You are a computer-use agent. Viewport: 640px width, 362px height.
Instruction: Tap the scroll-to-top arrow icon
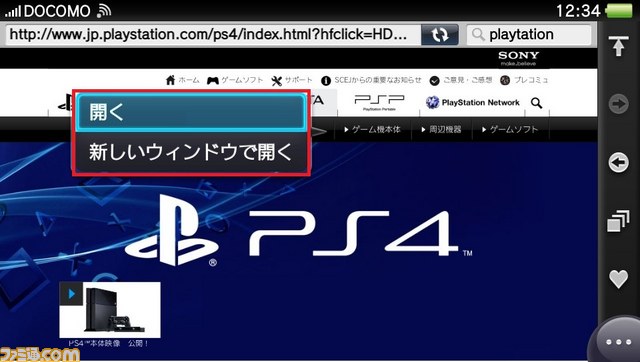tap(618, 46)
